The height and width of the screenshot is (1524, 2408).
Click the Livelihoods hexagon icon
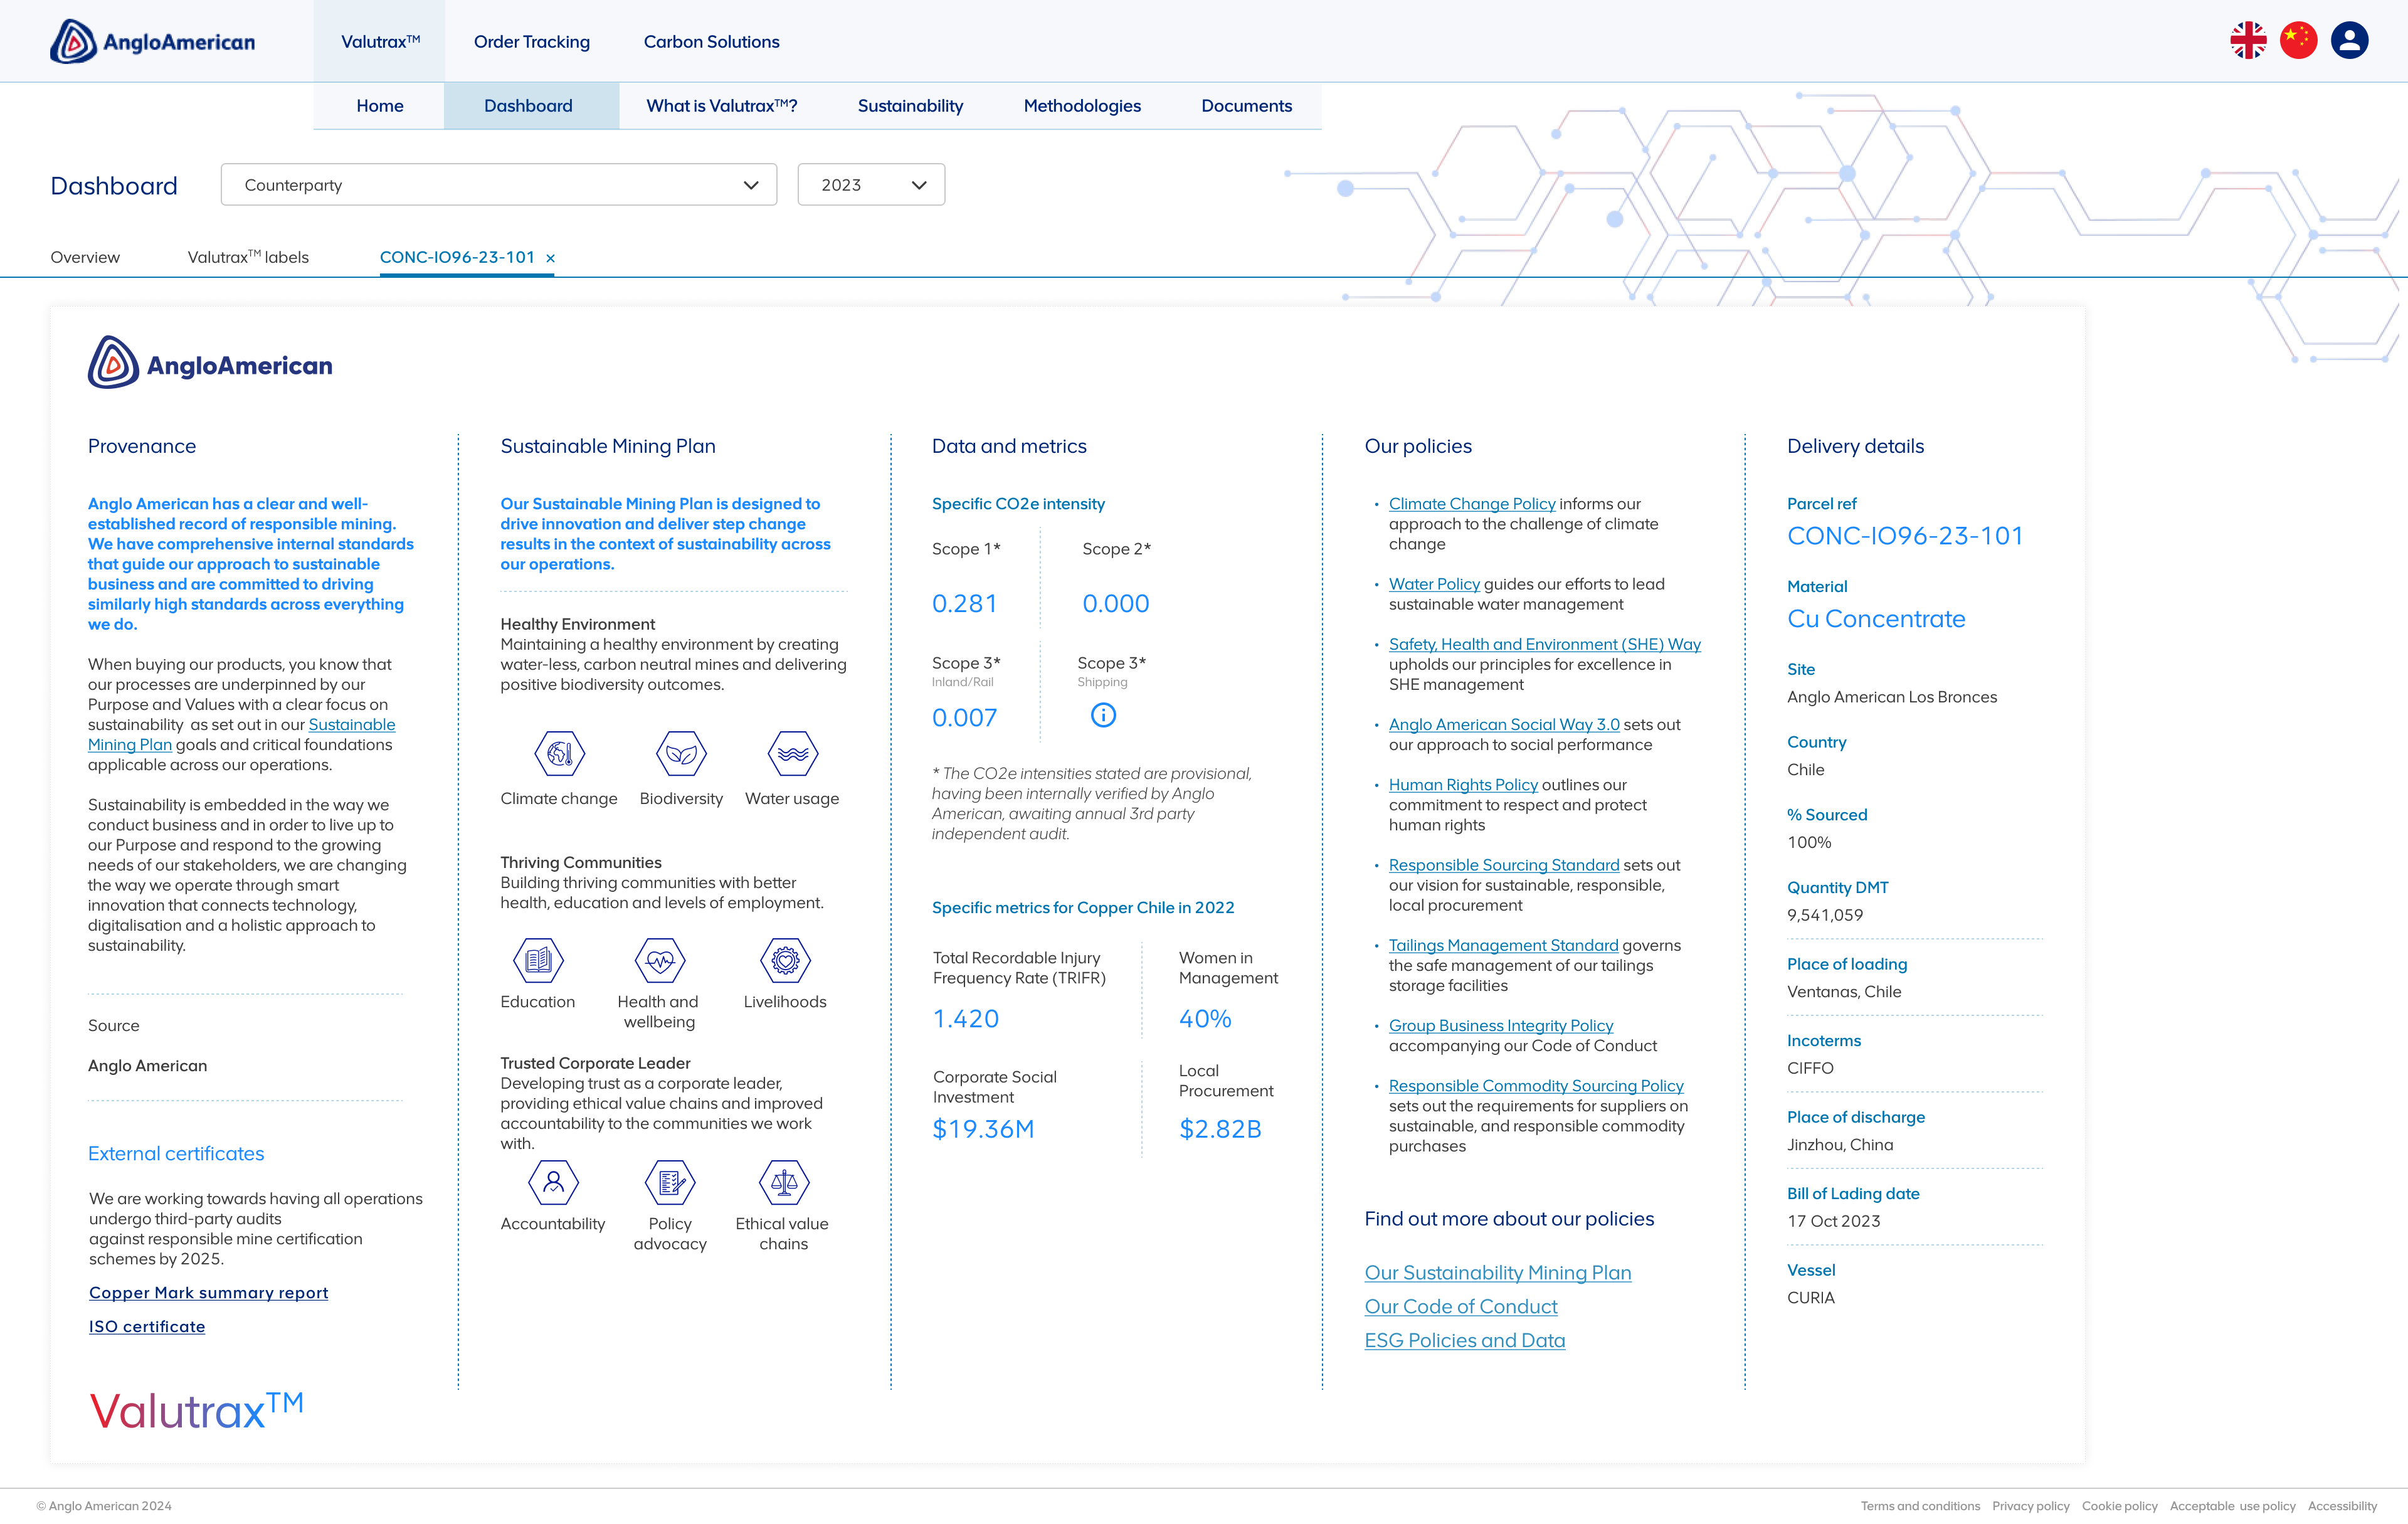click(x=785, y=960)
